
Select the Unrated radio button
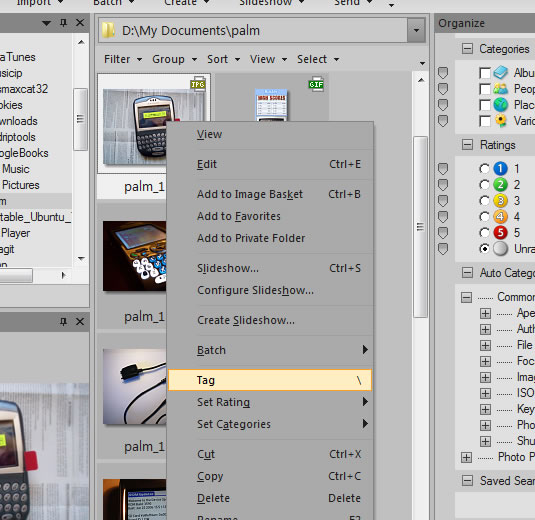pyautogui.click(x=484, y=249)
